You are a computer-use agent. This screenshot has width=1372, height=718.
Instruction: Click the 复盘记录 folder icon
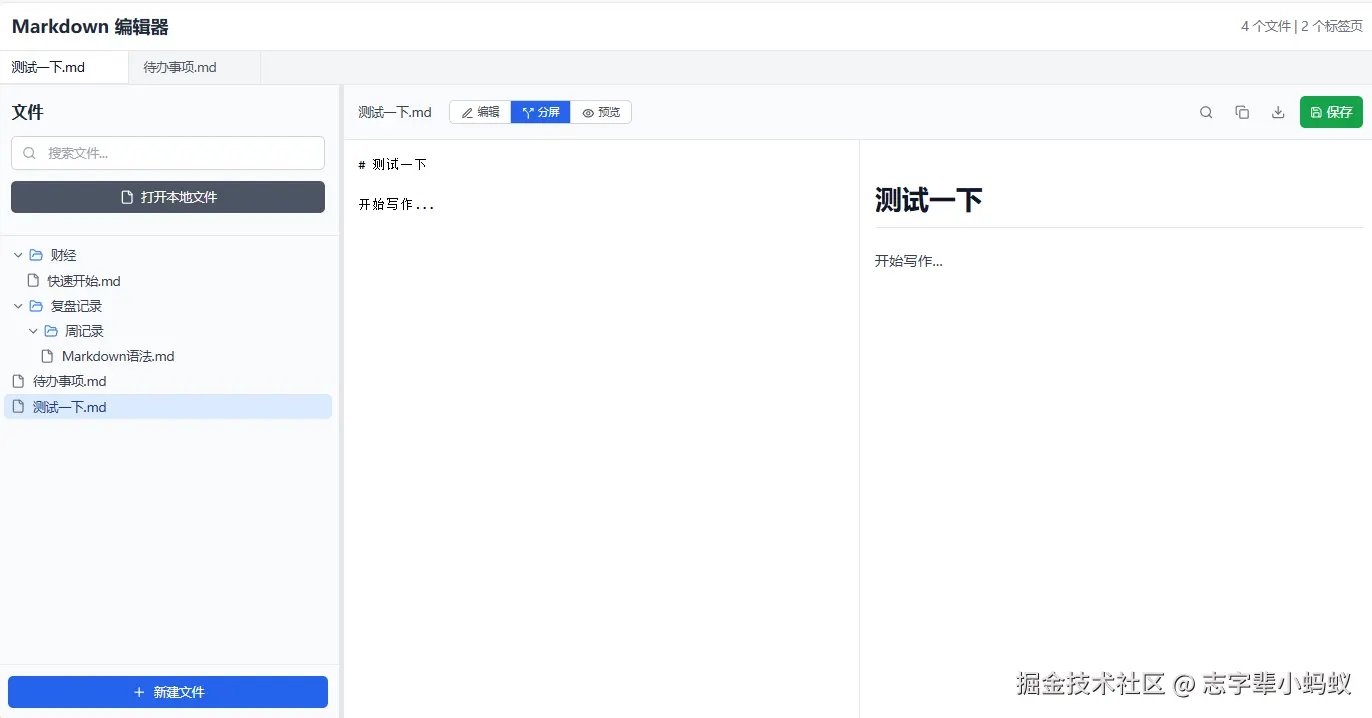(37, 306)
